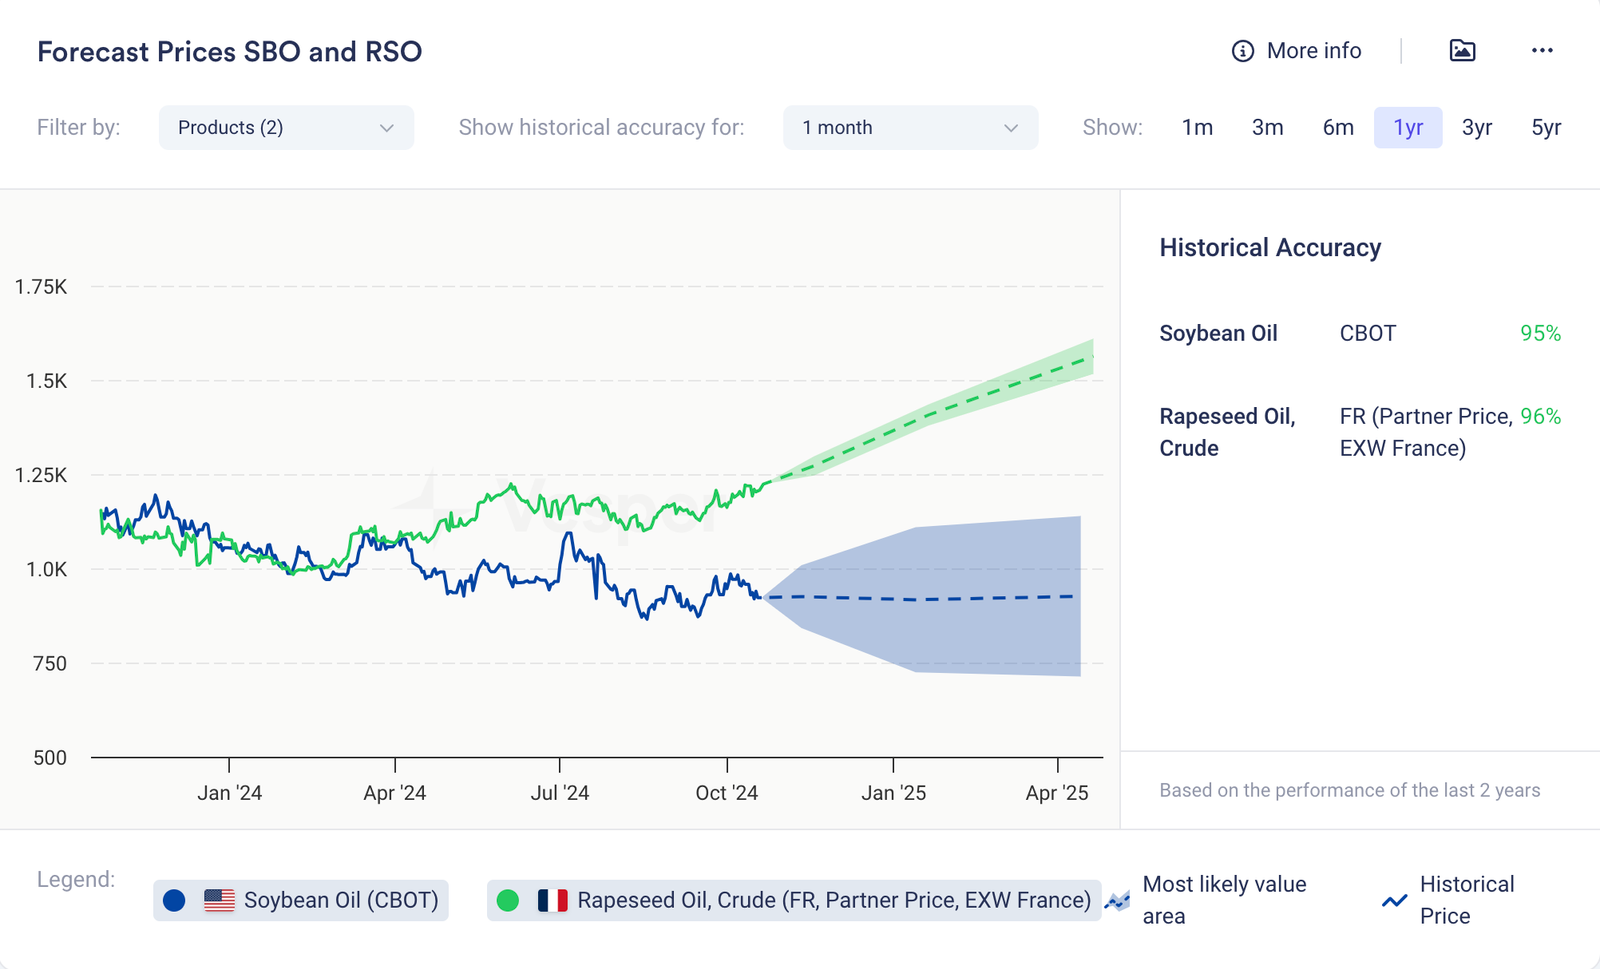Select the 1m time range
Image resolution: width=1600 pixels, height=969 pixels.
[1197, 128]
